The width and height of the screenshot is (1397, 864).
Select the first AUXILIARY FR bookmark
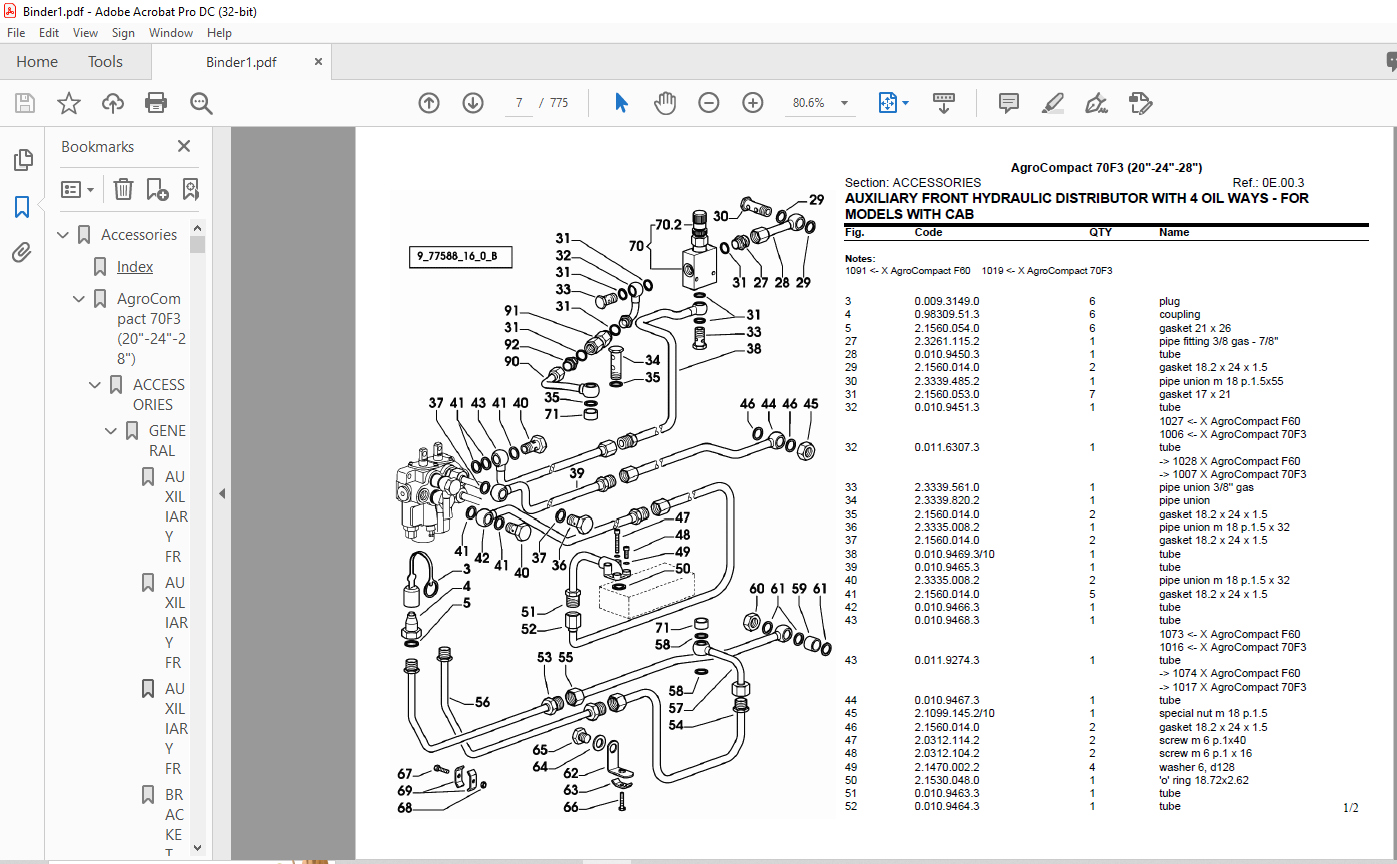[x=176, y=517]
